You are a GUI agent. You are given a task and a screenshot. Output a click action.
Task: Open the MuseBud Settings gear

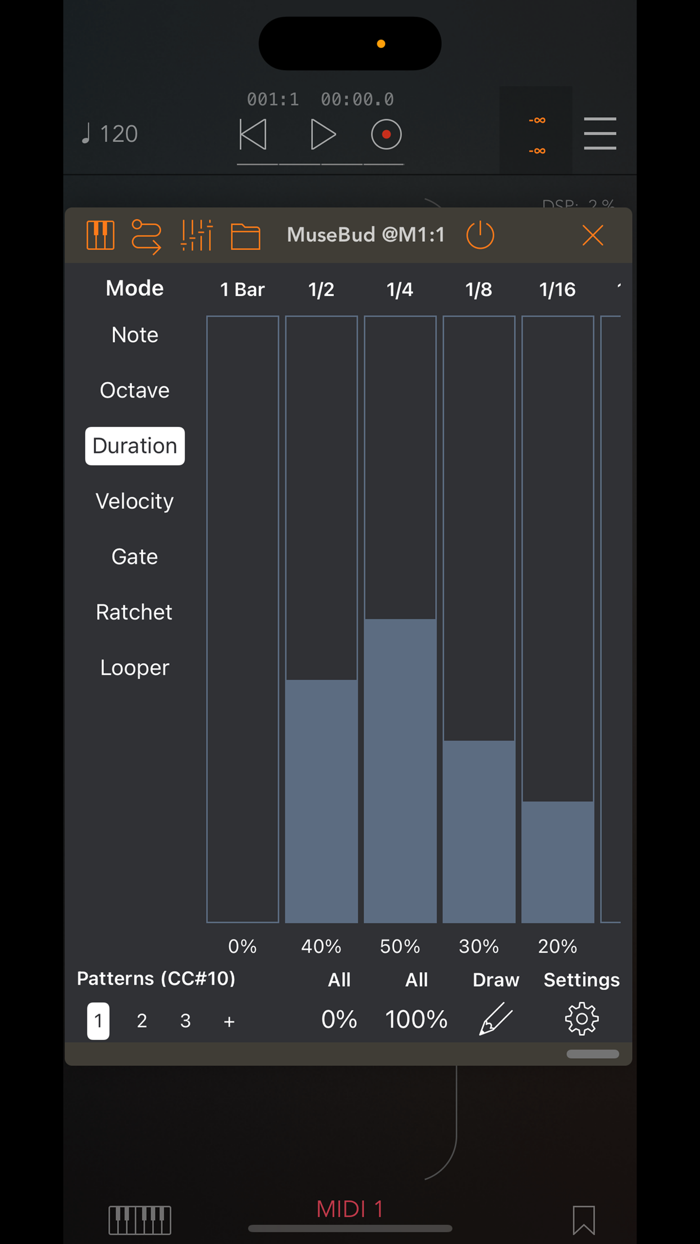point(581,1018)
